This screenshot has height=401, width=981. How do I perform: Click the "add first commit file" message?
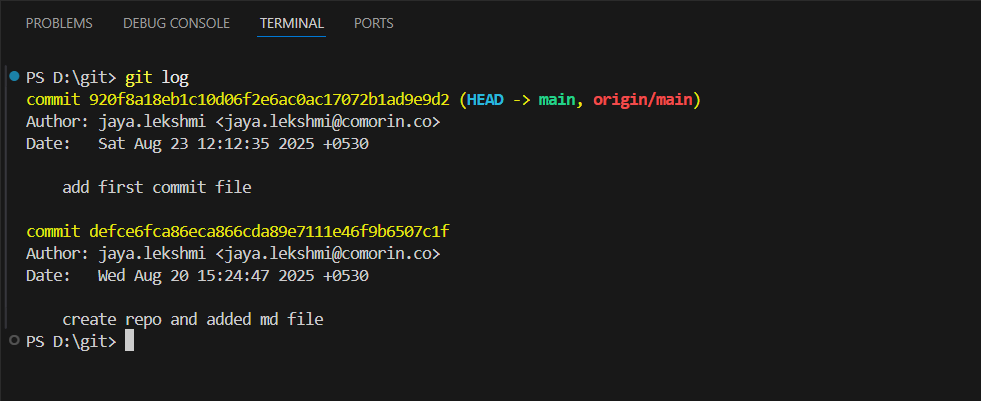click(x=157, y=187)
